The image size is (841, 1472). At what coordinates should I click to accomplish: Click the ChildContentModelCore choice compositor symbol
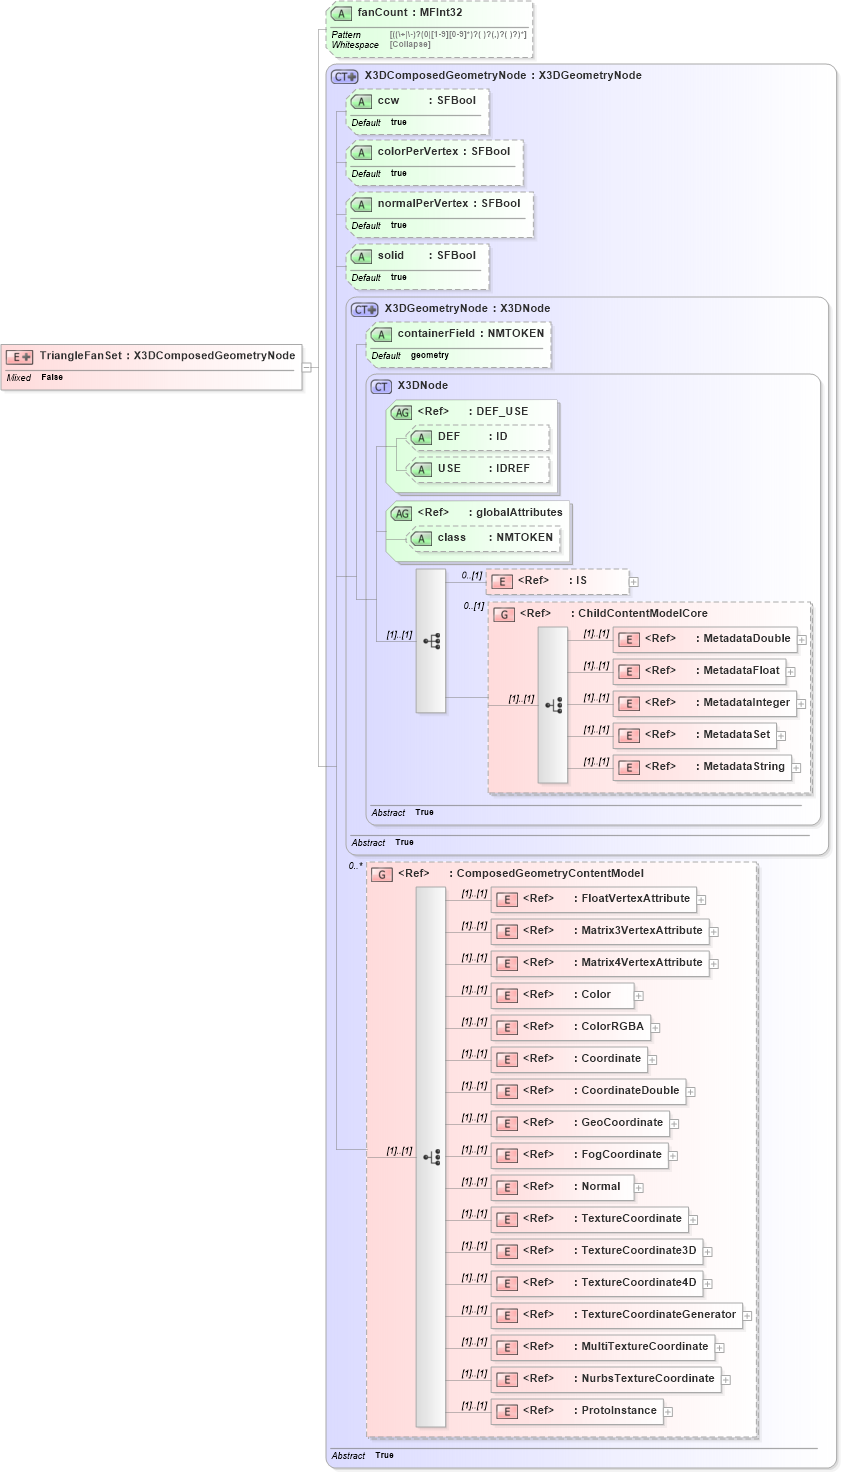553,705
